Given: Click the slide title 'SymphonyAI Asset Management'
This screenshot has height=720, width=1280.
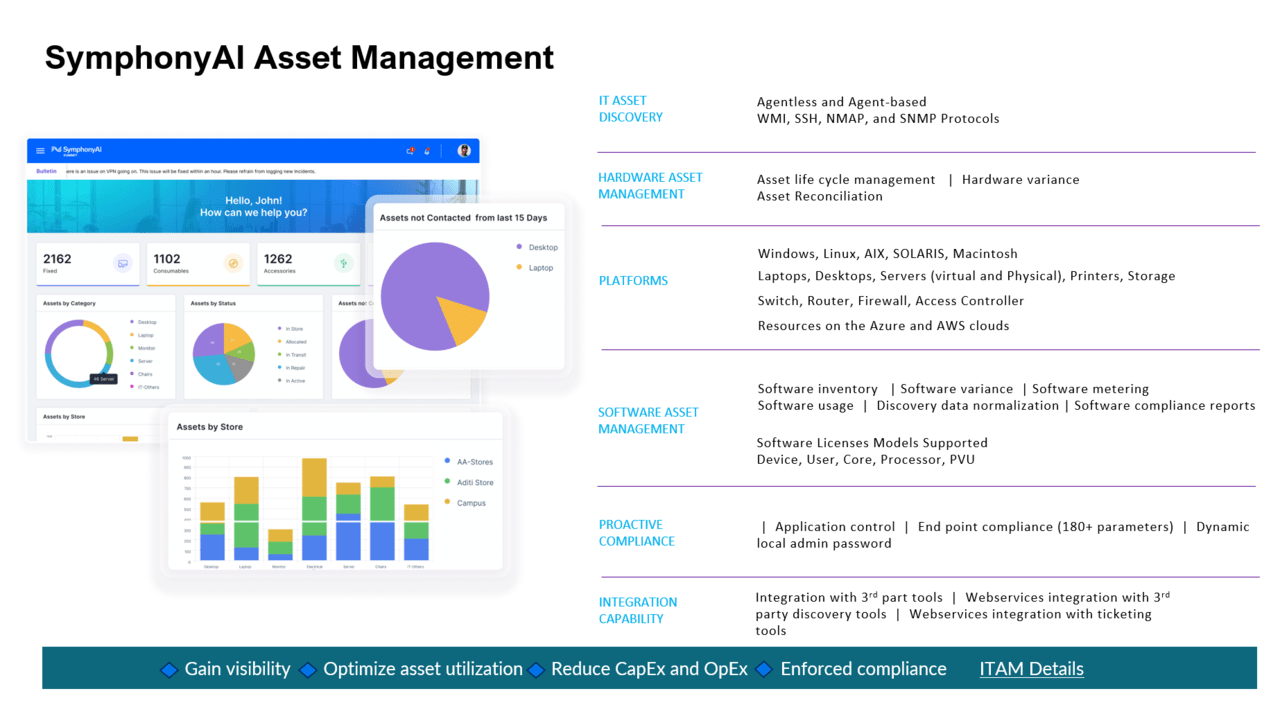Looking at the screenshot, I should click(x=299, y=57).
